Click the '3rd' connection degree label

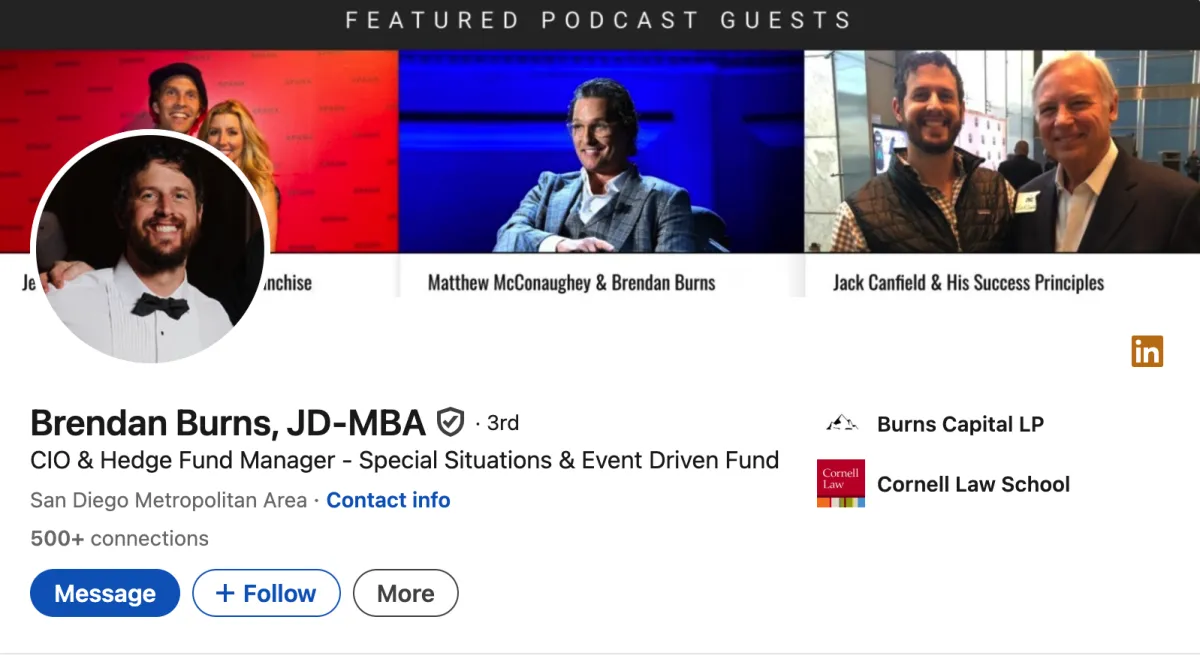pos(503,423)
